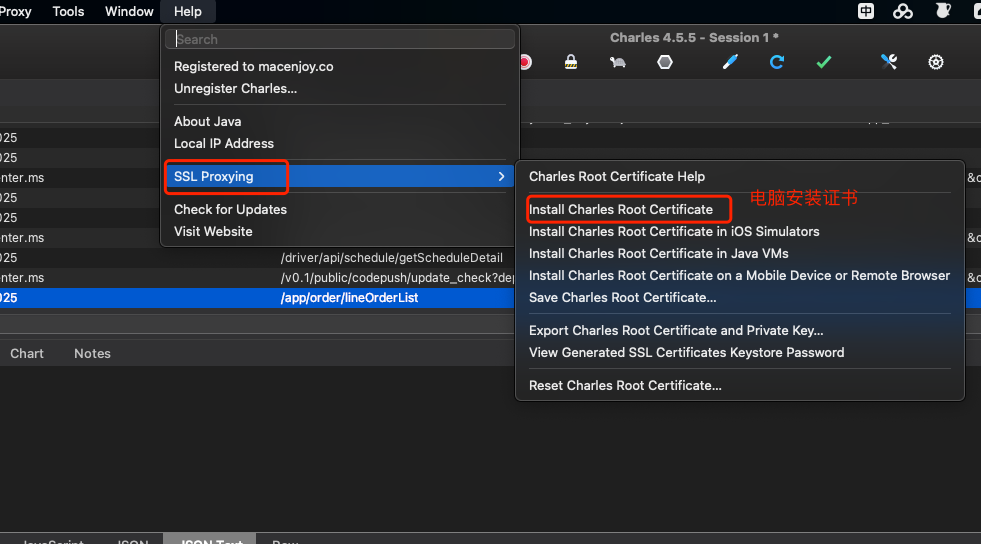
Task: Select Local IP Address
Action: [224, 143]
